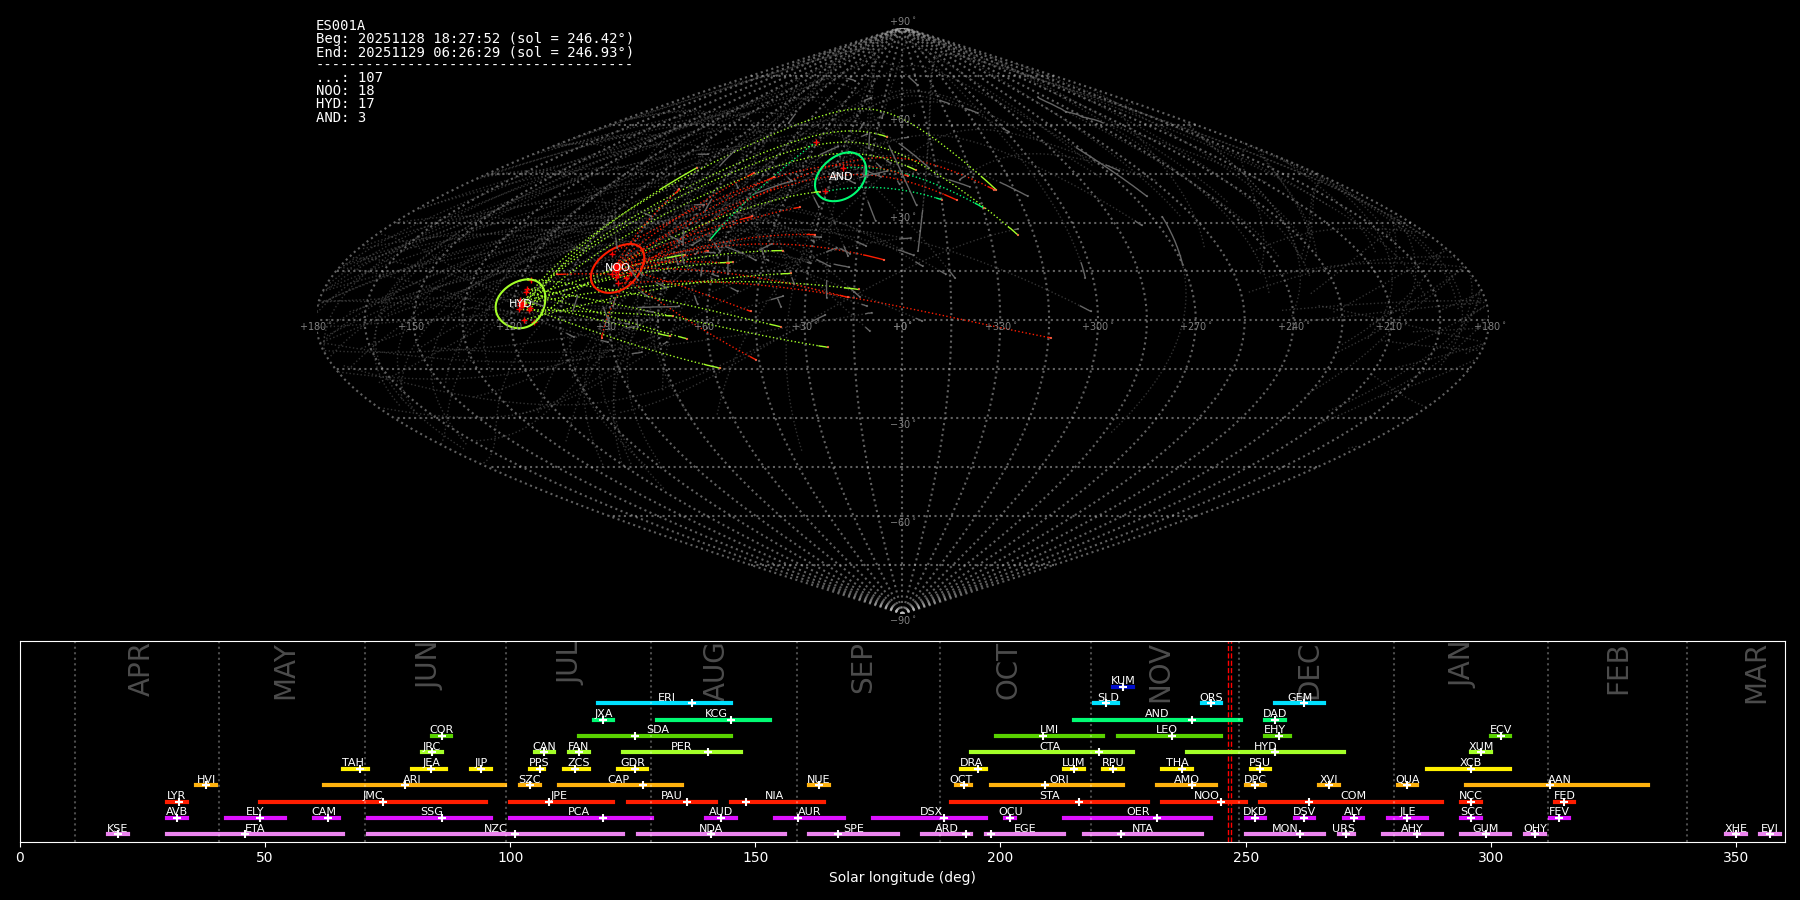Image resolution: width=1800 pixels, height=900 pixels.
Task: Click the cyan ERI activity bar
Action: pyautogui.click(x=664, y=703)
